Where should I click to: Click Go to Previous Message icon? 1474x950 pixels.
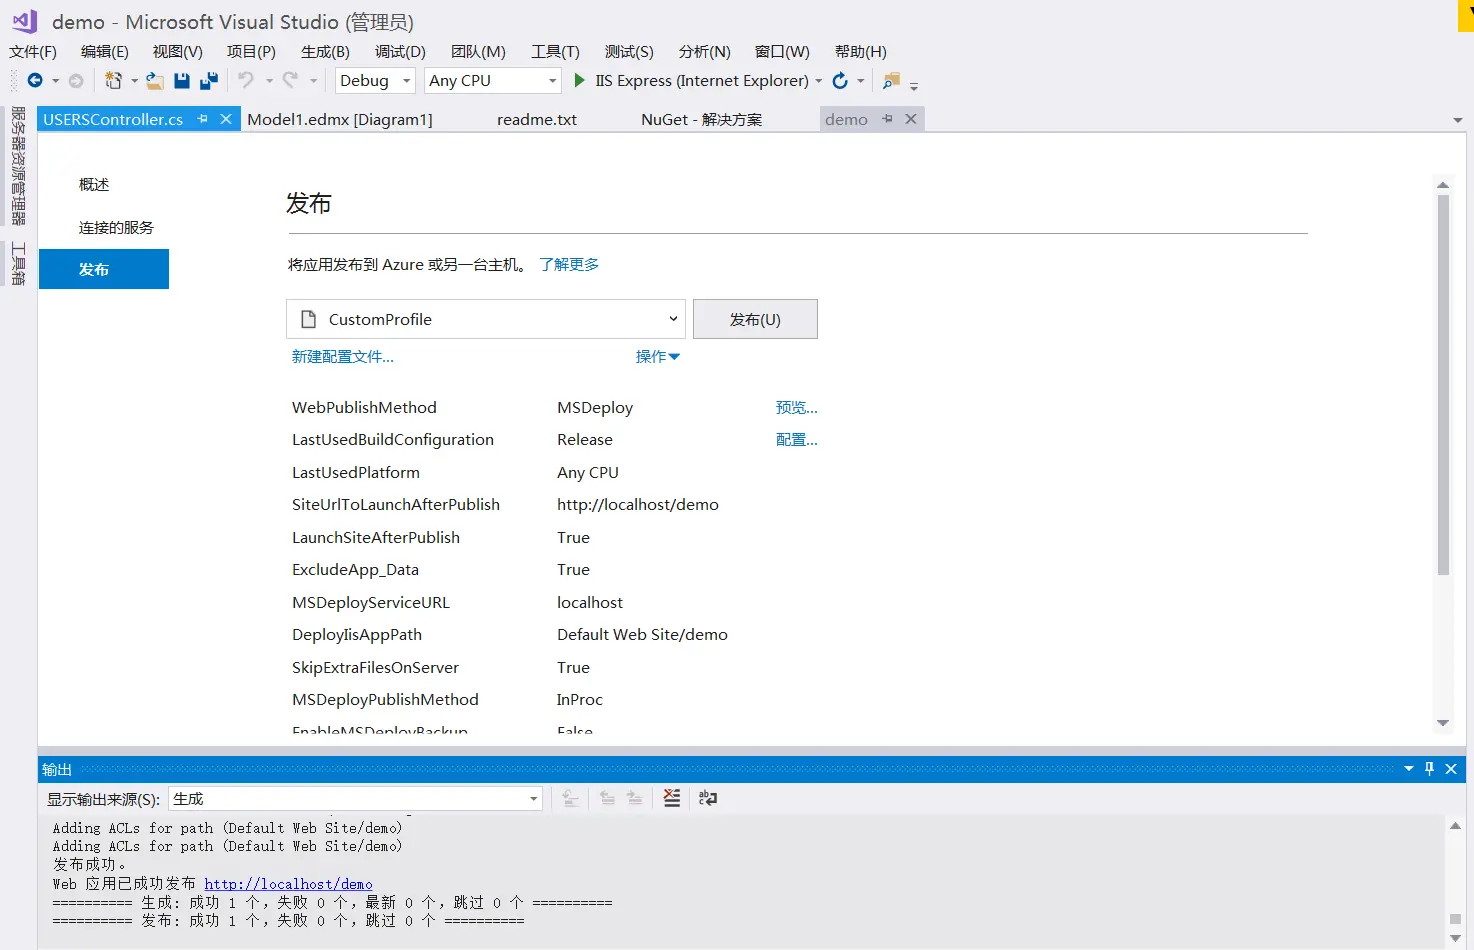click(607, 798)
